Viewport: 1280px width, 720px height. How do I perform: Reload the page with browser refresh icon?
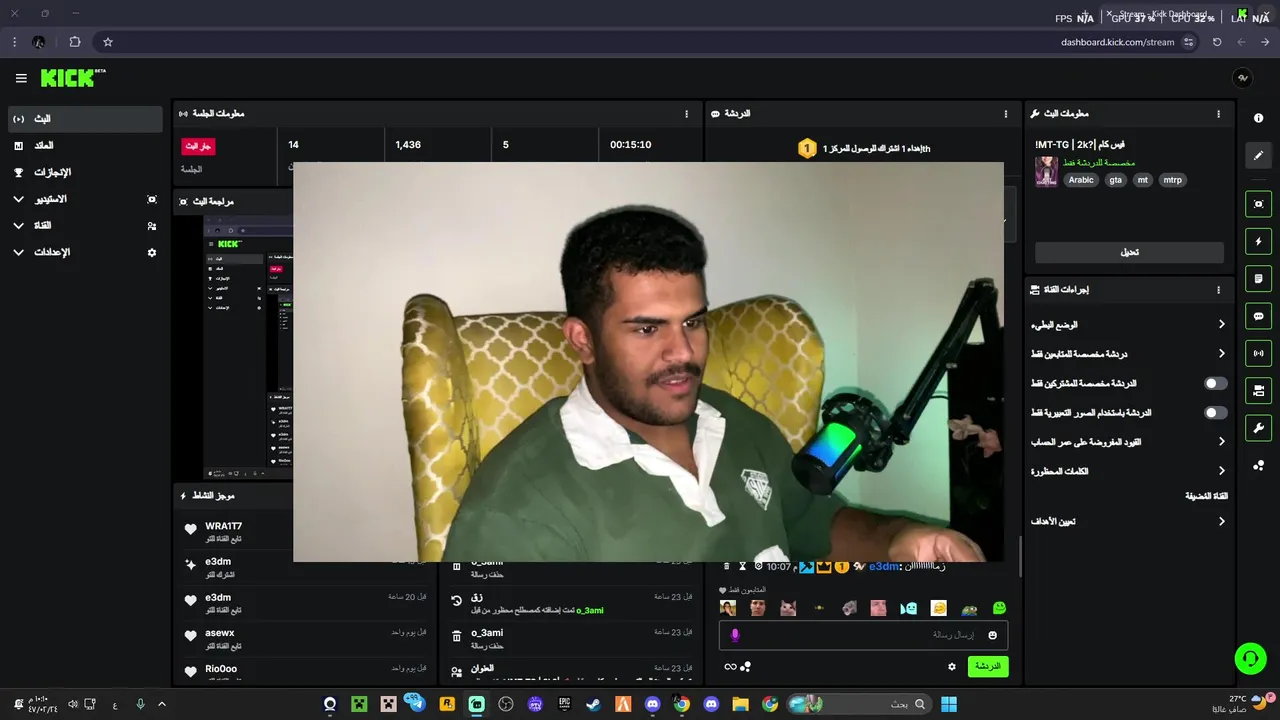1217,42
